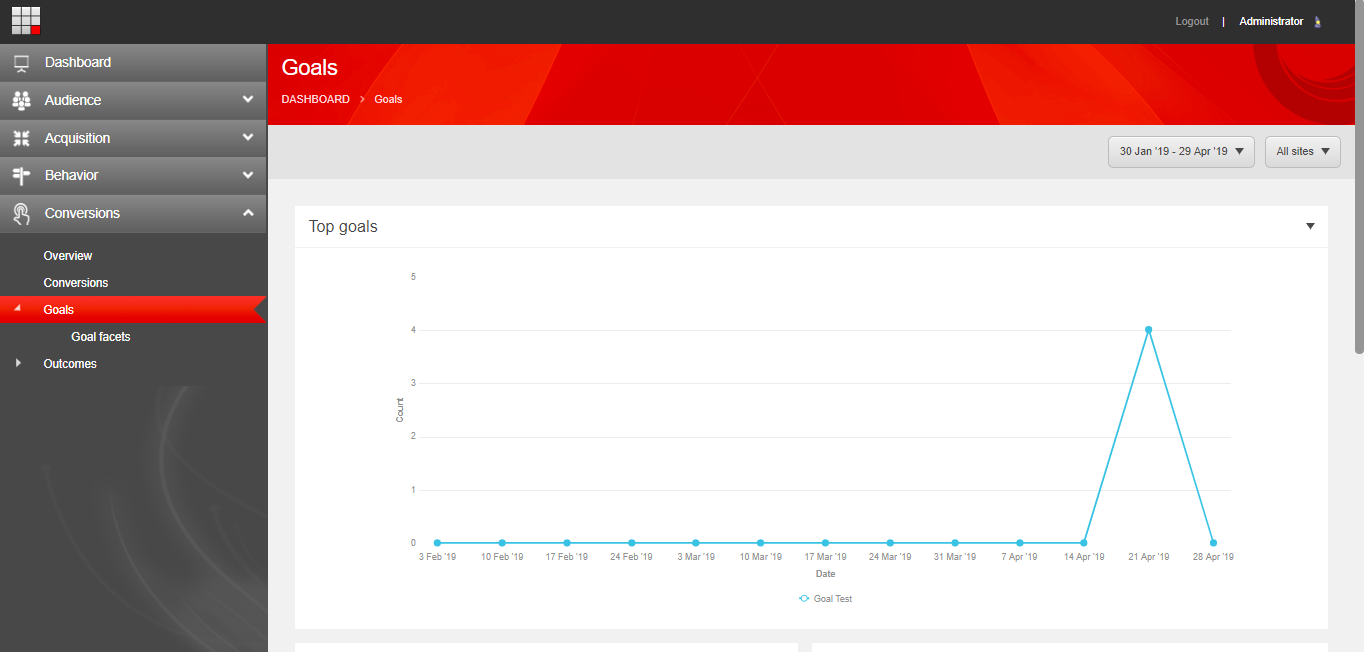Screen dimensions: 1364x652
Task: Expand the Audience menu chevron
Action: (248, 100)
